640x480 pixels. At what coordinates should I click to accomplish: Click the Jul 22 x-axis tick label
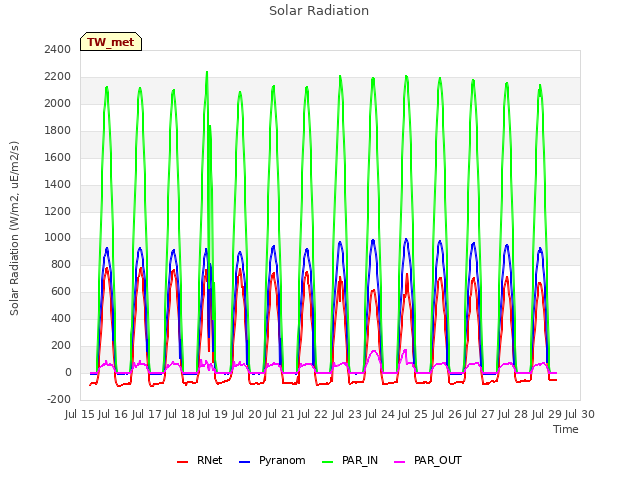pyautogui.click(x=313, y=414)
